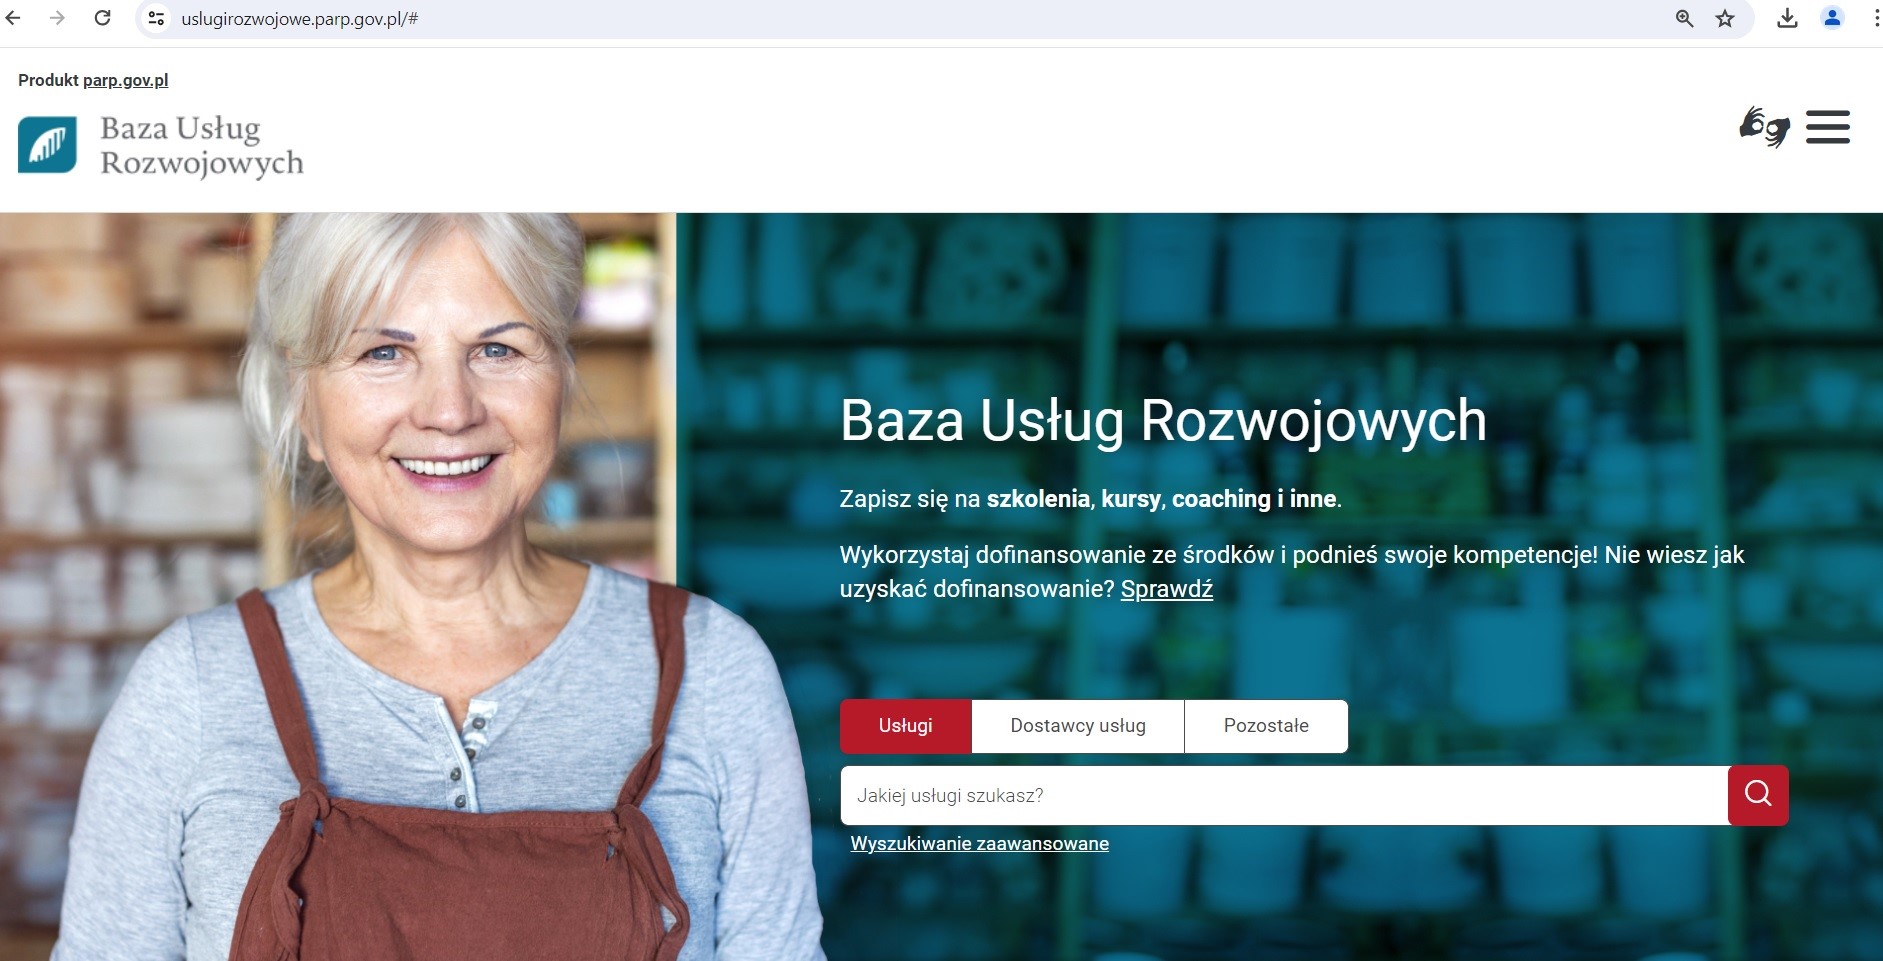Click the Baza Usług Rozwojowych logo

161,146
